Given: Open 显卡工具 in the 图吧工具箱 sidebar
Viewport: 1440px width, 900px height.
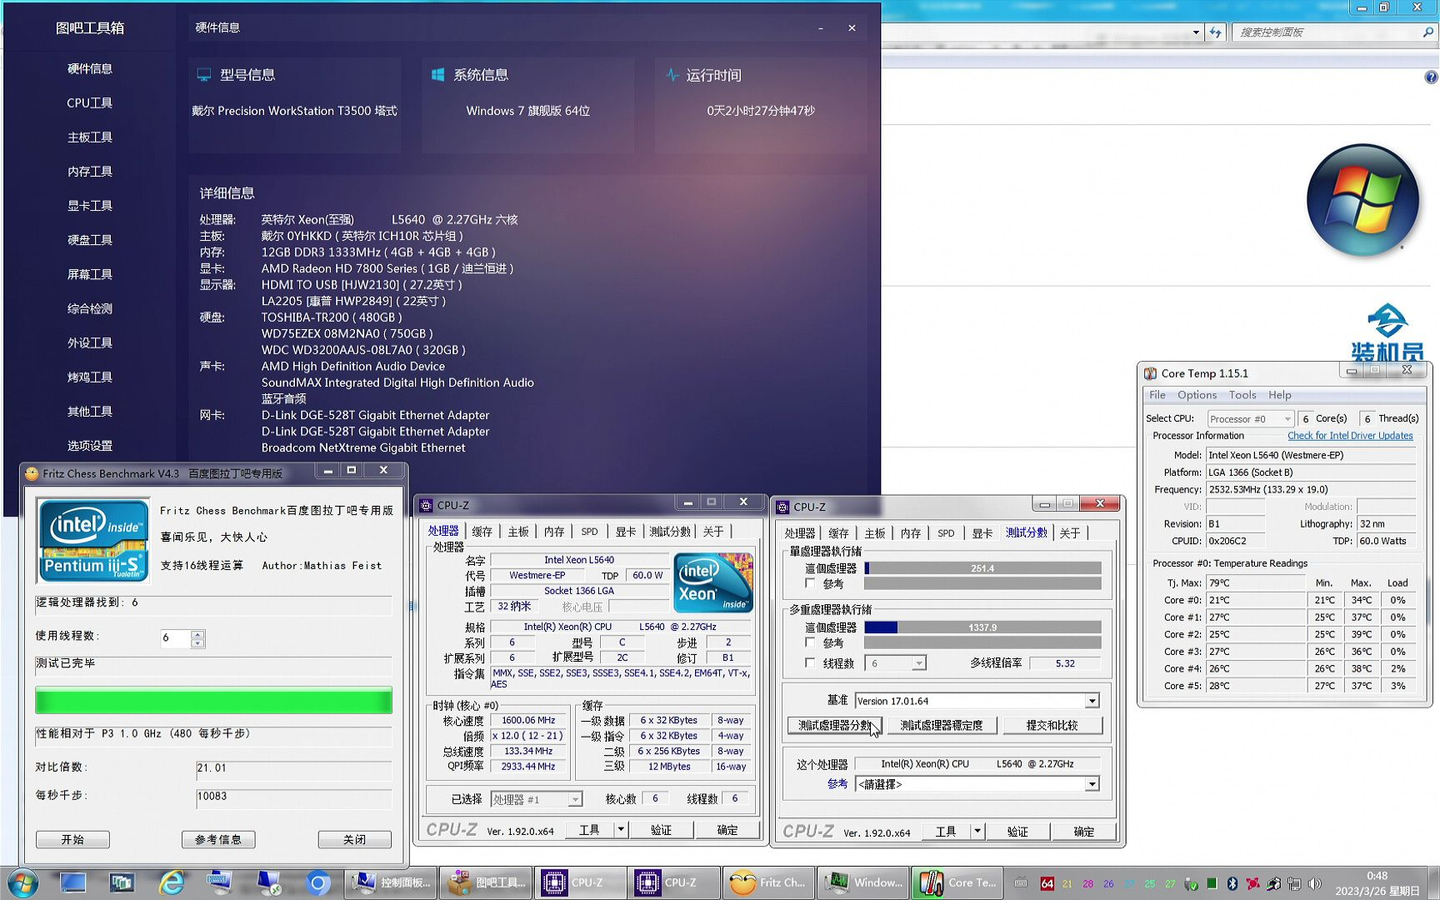Looking at the screenshot, I should pyautogui.click(x=88, y=205).
